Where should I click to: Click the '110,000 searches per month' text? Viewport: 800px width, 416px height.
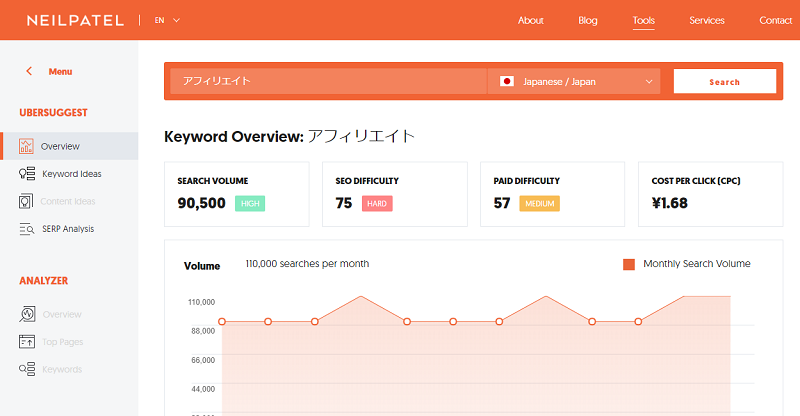[x=307, y=264]
